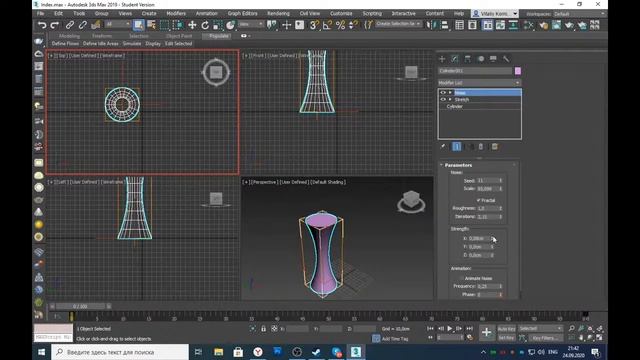640x360 pixels.
Task: Open the Utilities tab in command panel
Action: (506, 59)
